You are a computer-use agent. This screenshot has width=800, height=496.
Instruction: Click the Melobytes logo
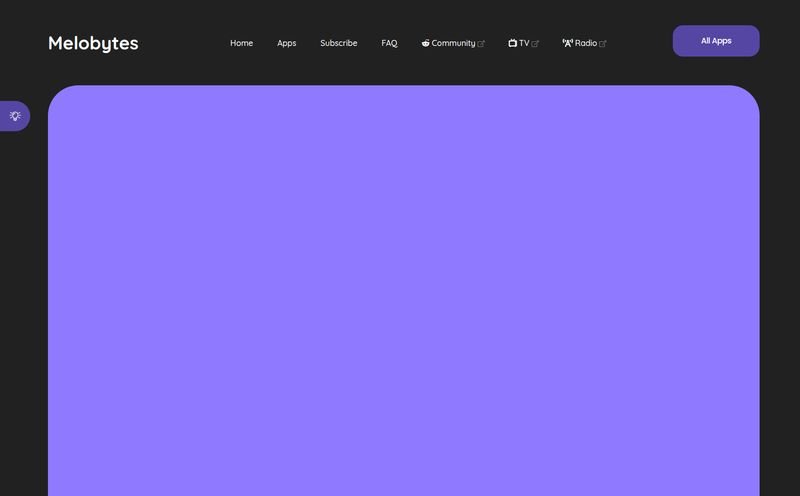(x=93, y=43)
